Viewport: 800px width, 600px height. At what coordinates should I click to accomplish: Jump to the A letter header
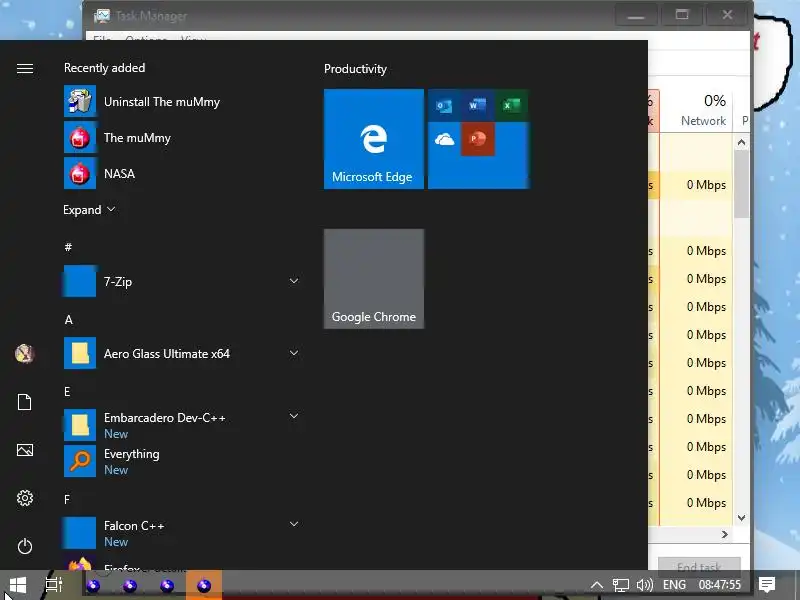[x=69, y=320]
